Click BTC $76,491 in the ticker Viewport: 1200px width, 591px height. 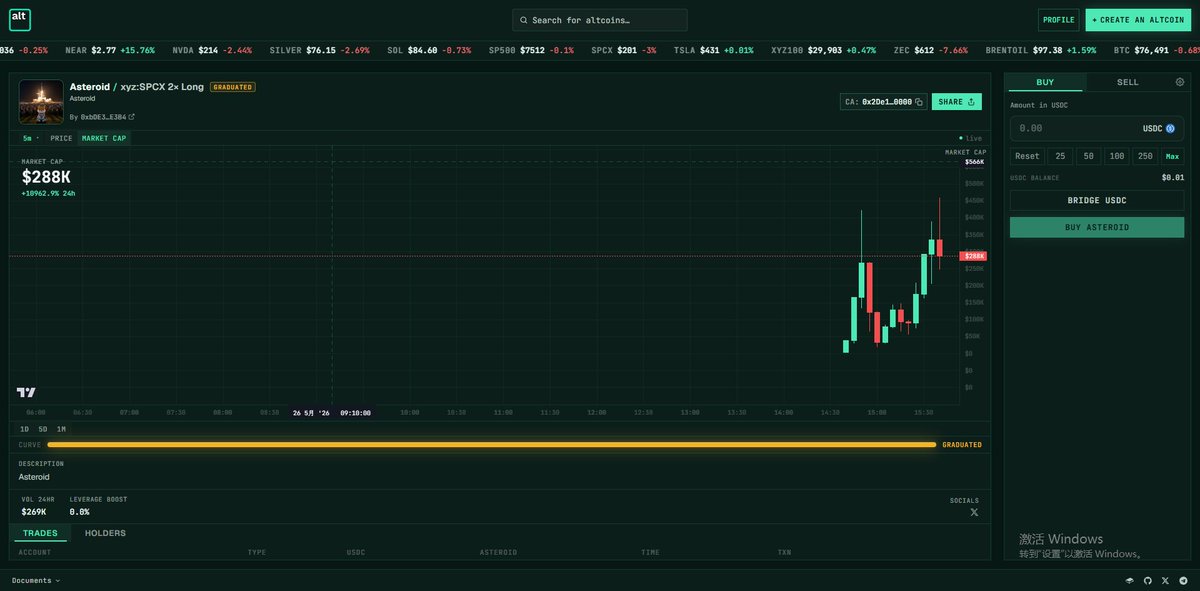tap(1156, 50)
